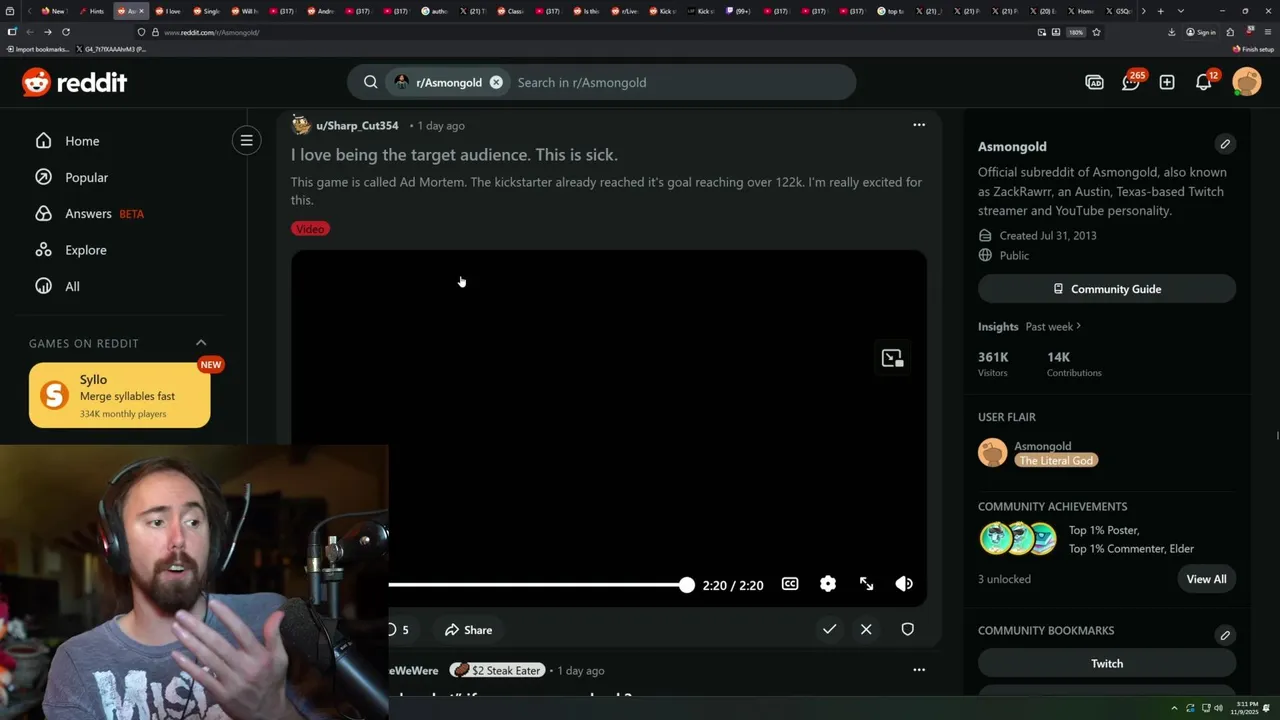The height and width of the screenshot is (720, 1280).
Task: Open chat with 265 unread messages
Action: point(1131,82)
